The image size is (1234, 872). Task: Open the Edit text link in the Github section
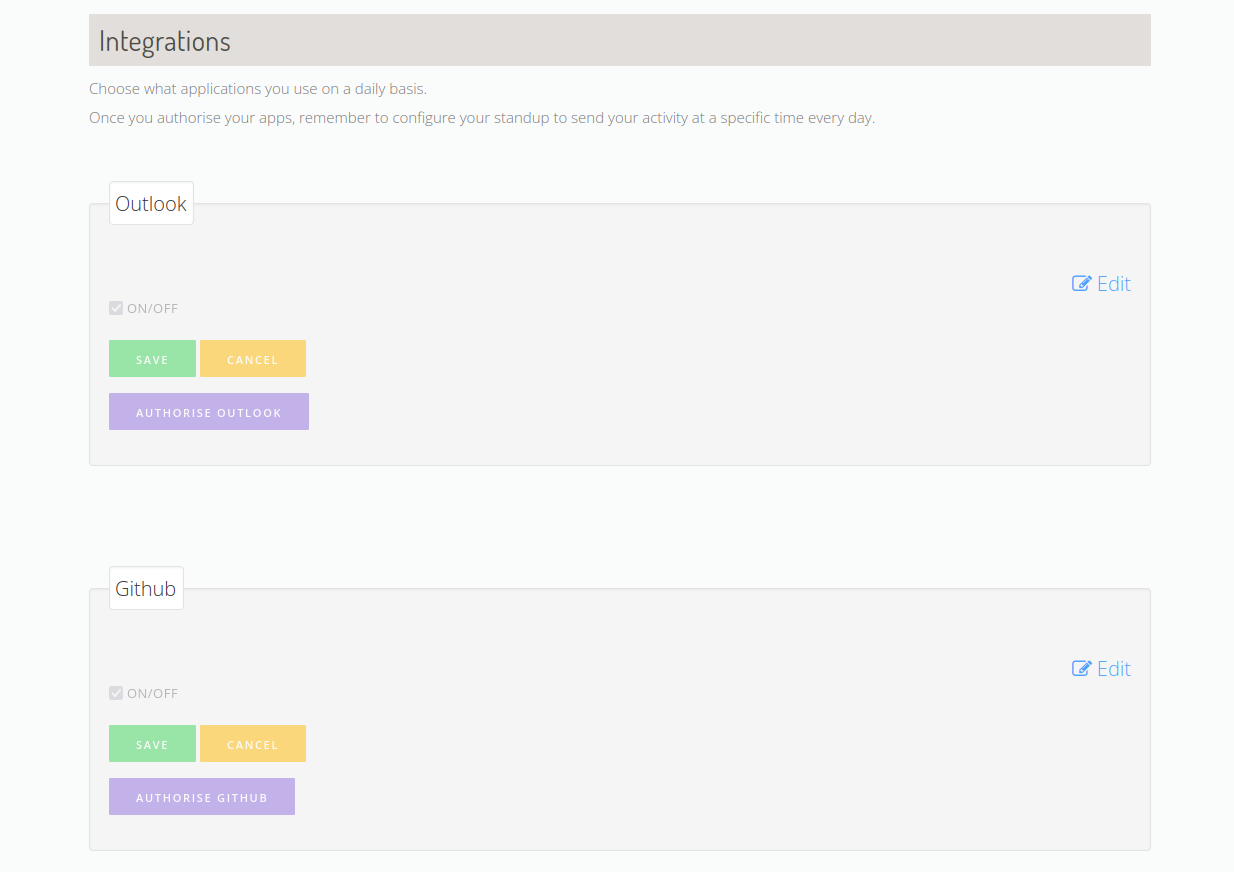[x=1114, y=669]
